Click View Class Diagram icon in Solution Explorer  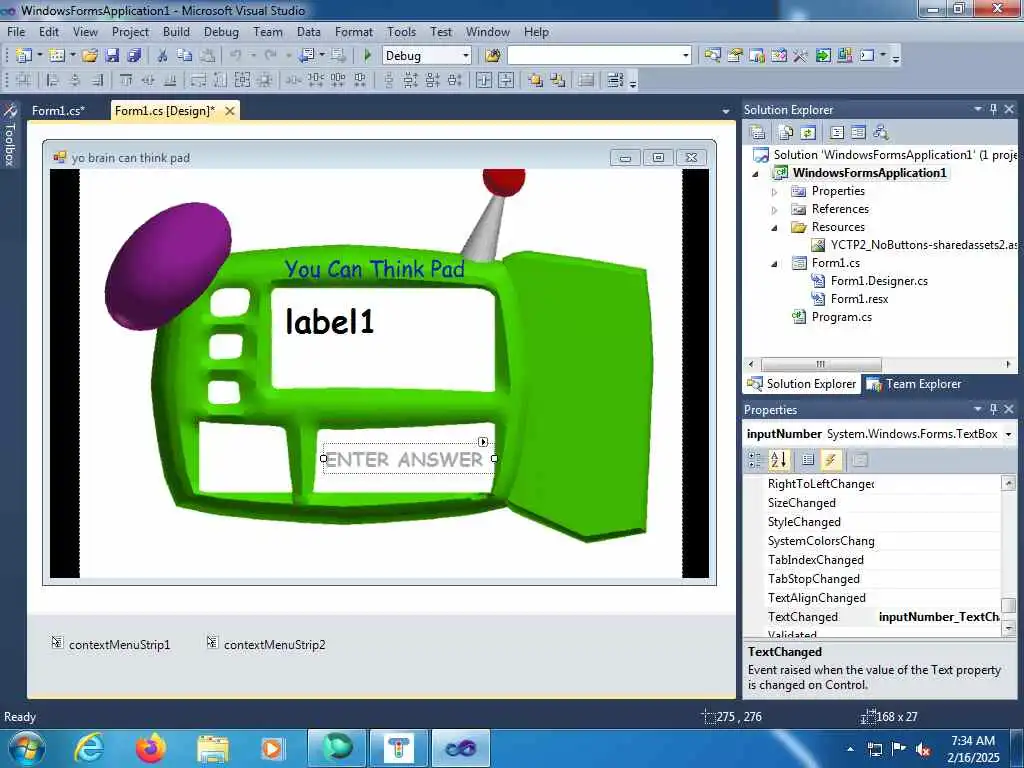pyautogui.click(x=881, y=133)
